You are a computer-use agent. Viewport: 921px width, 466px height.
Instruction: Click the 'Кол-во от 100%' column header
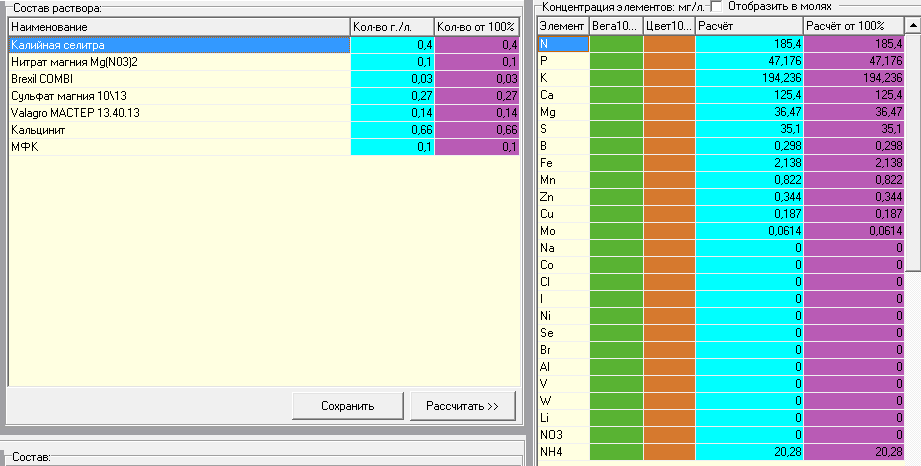(x=476, y=27)
